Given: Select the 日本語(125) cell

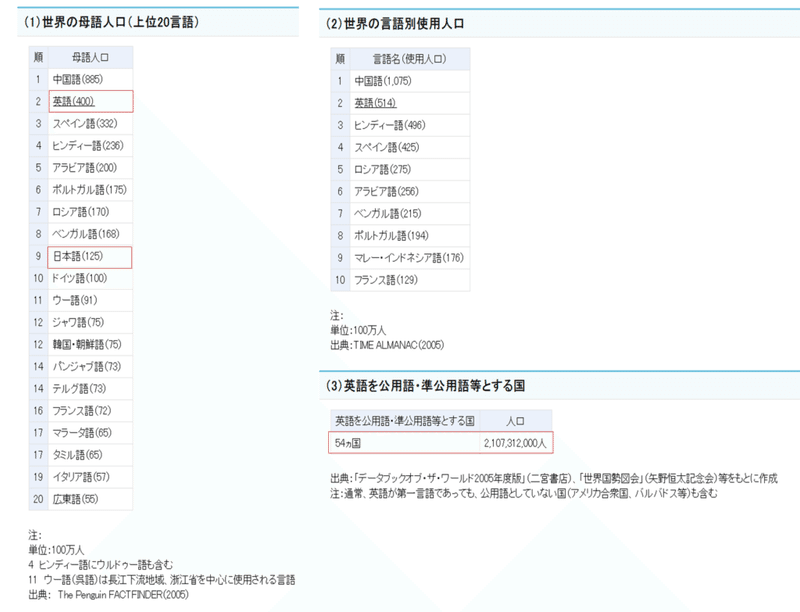Looking at the screenshot, I should pos(90,258).
